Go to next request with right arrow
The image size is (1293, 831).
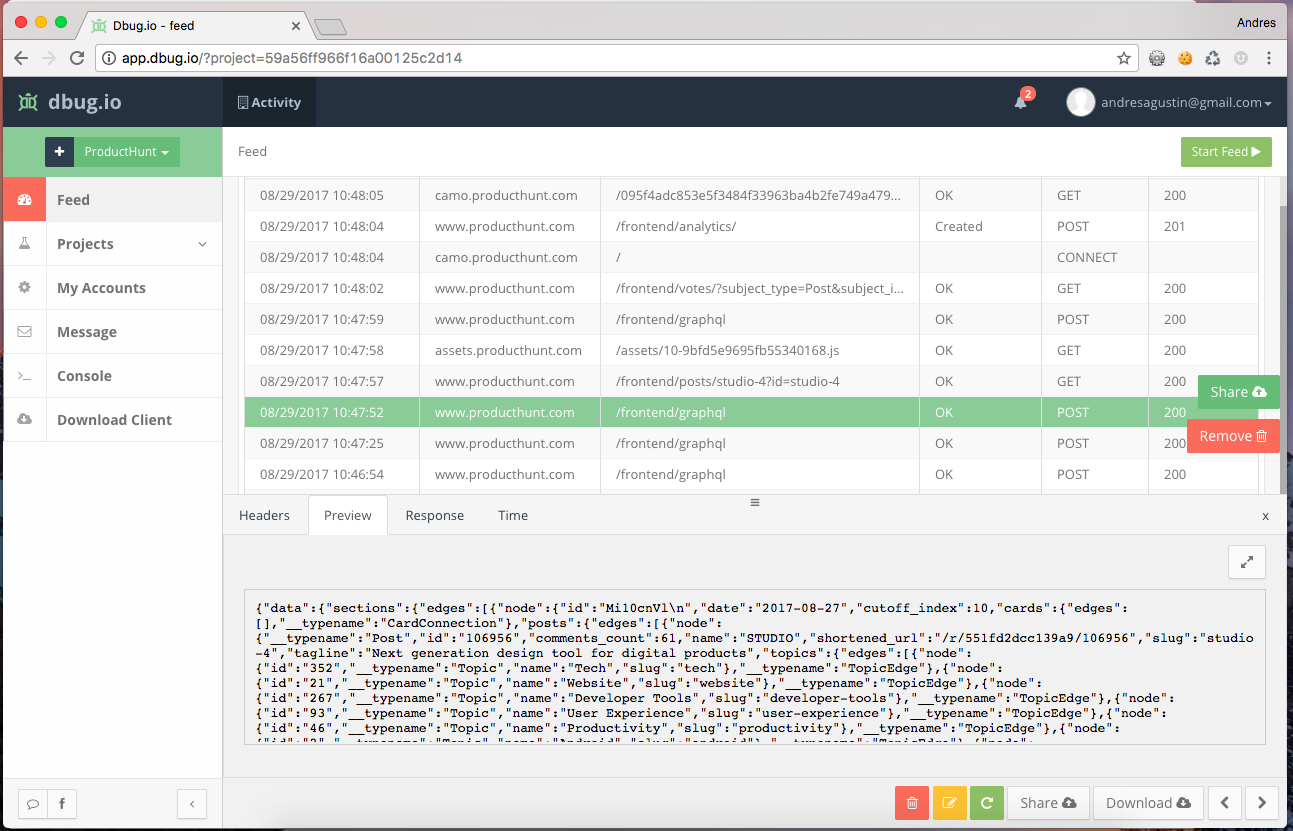coord(1262,802)
